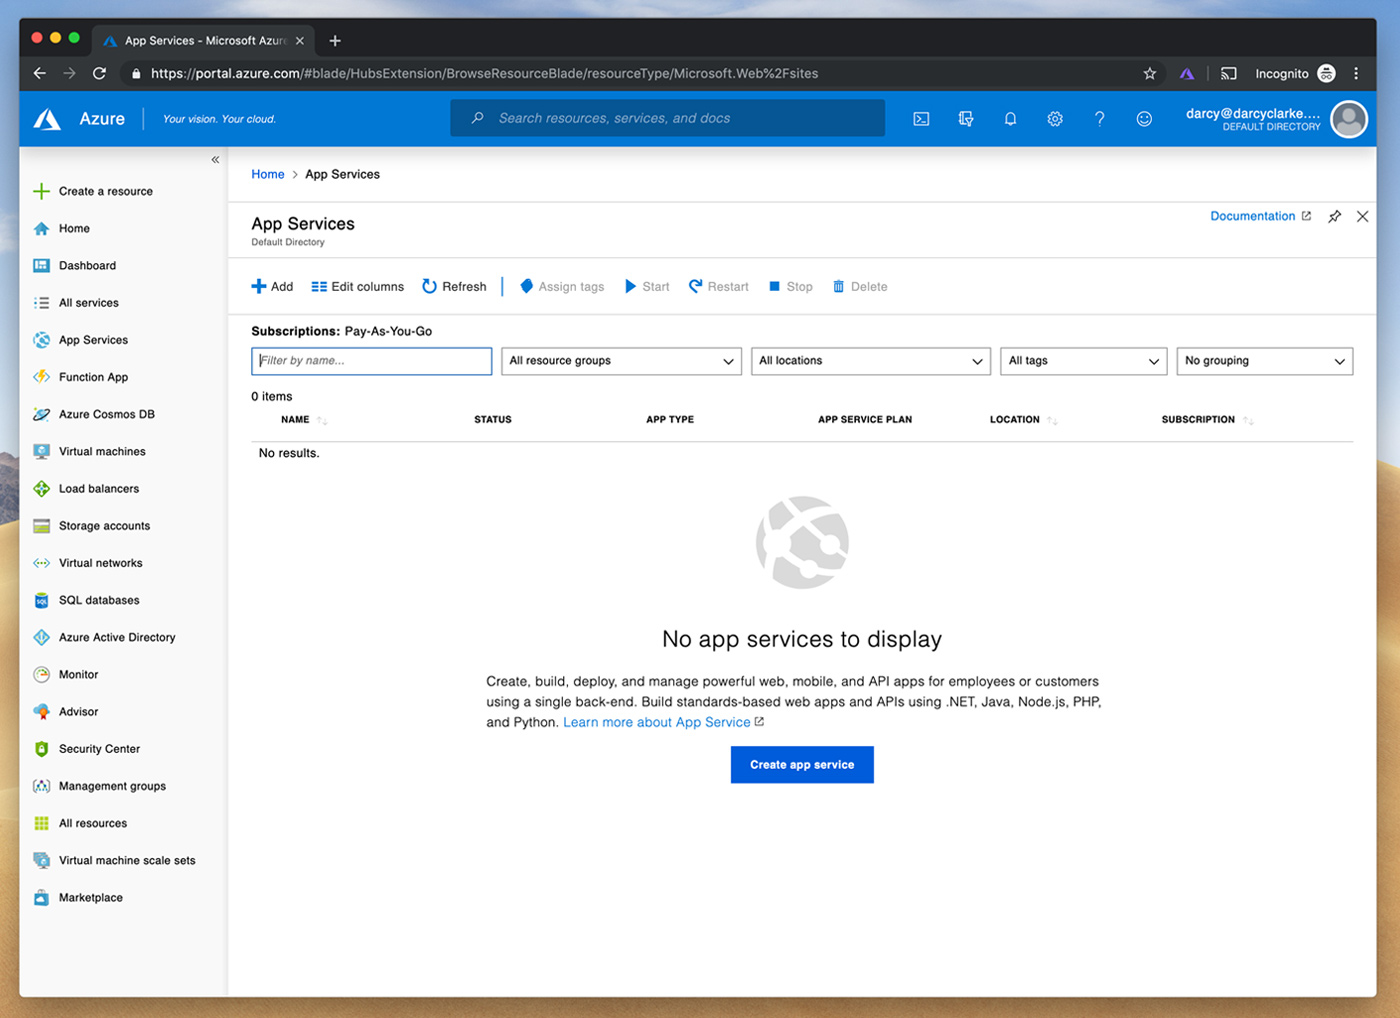Click the Create app service button

click(802, 765)
